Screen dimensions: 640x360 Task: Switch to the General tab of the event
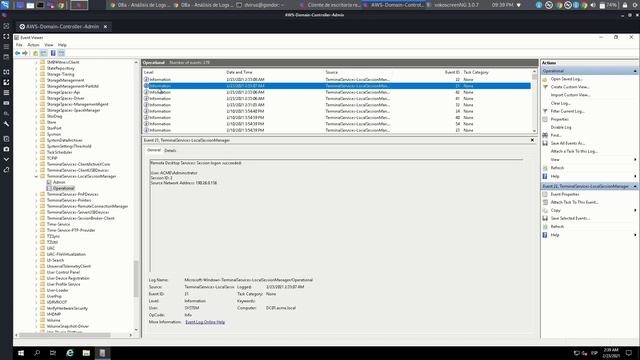(154, 150)
